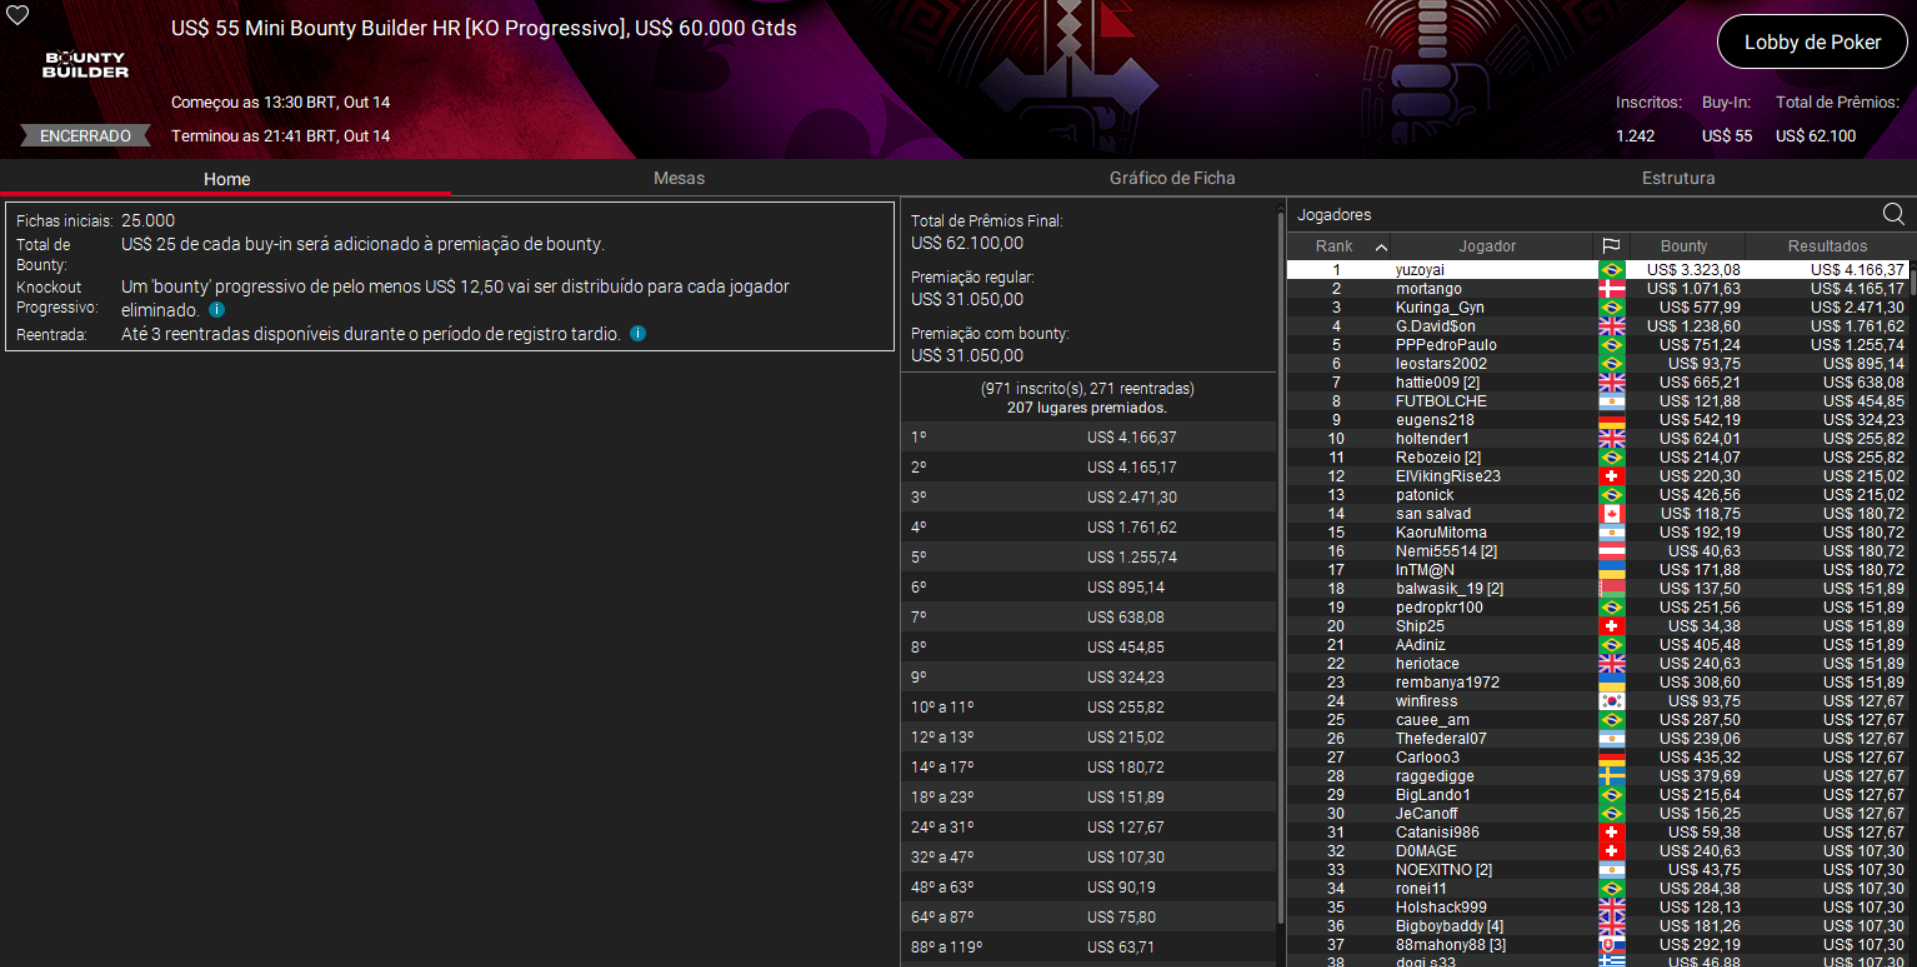The height and width of the screenshot is (967, 1917).
Task: Select player row heriotace
Action: pos(1597,664)
